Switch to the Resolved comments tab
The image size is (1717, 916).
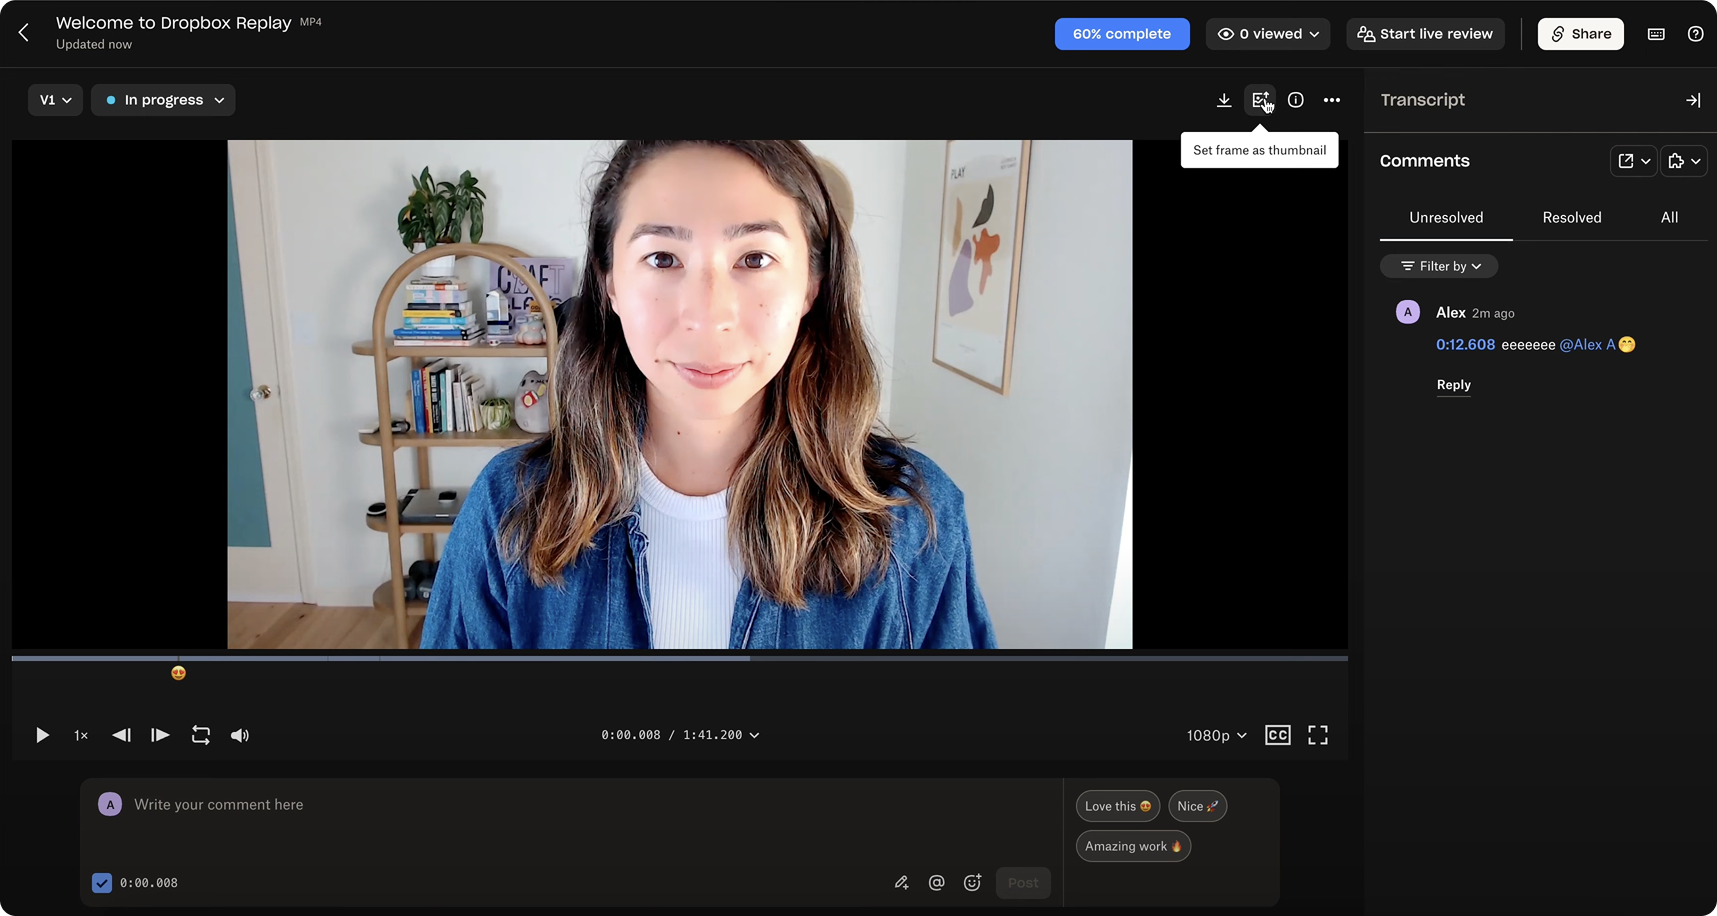1571,217
